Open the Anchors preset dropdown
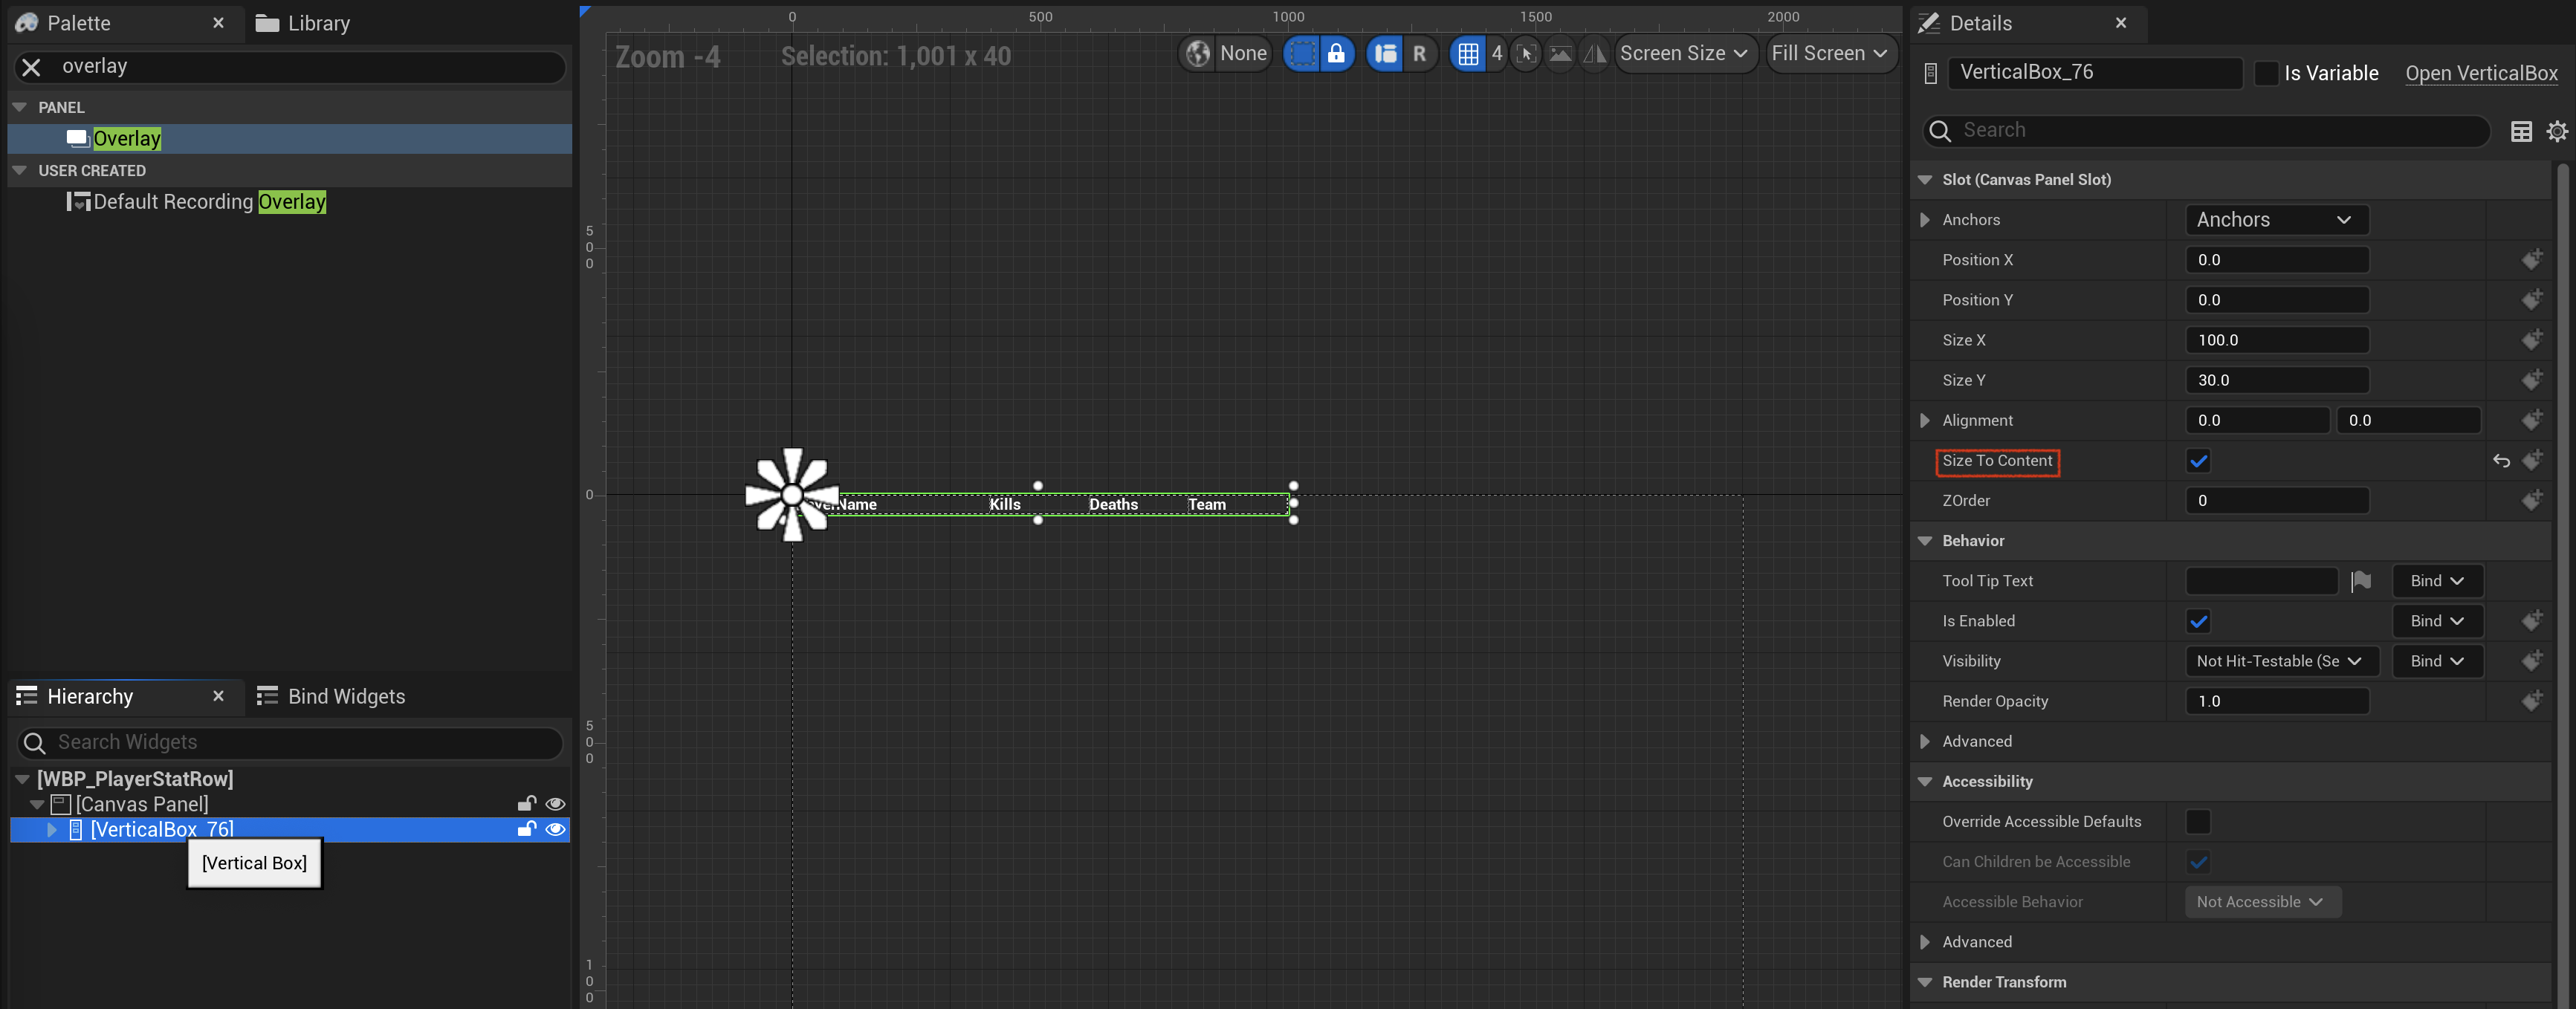The width and height of the screenshot is (2576, 1009). (2276, 220)
